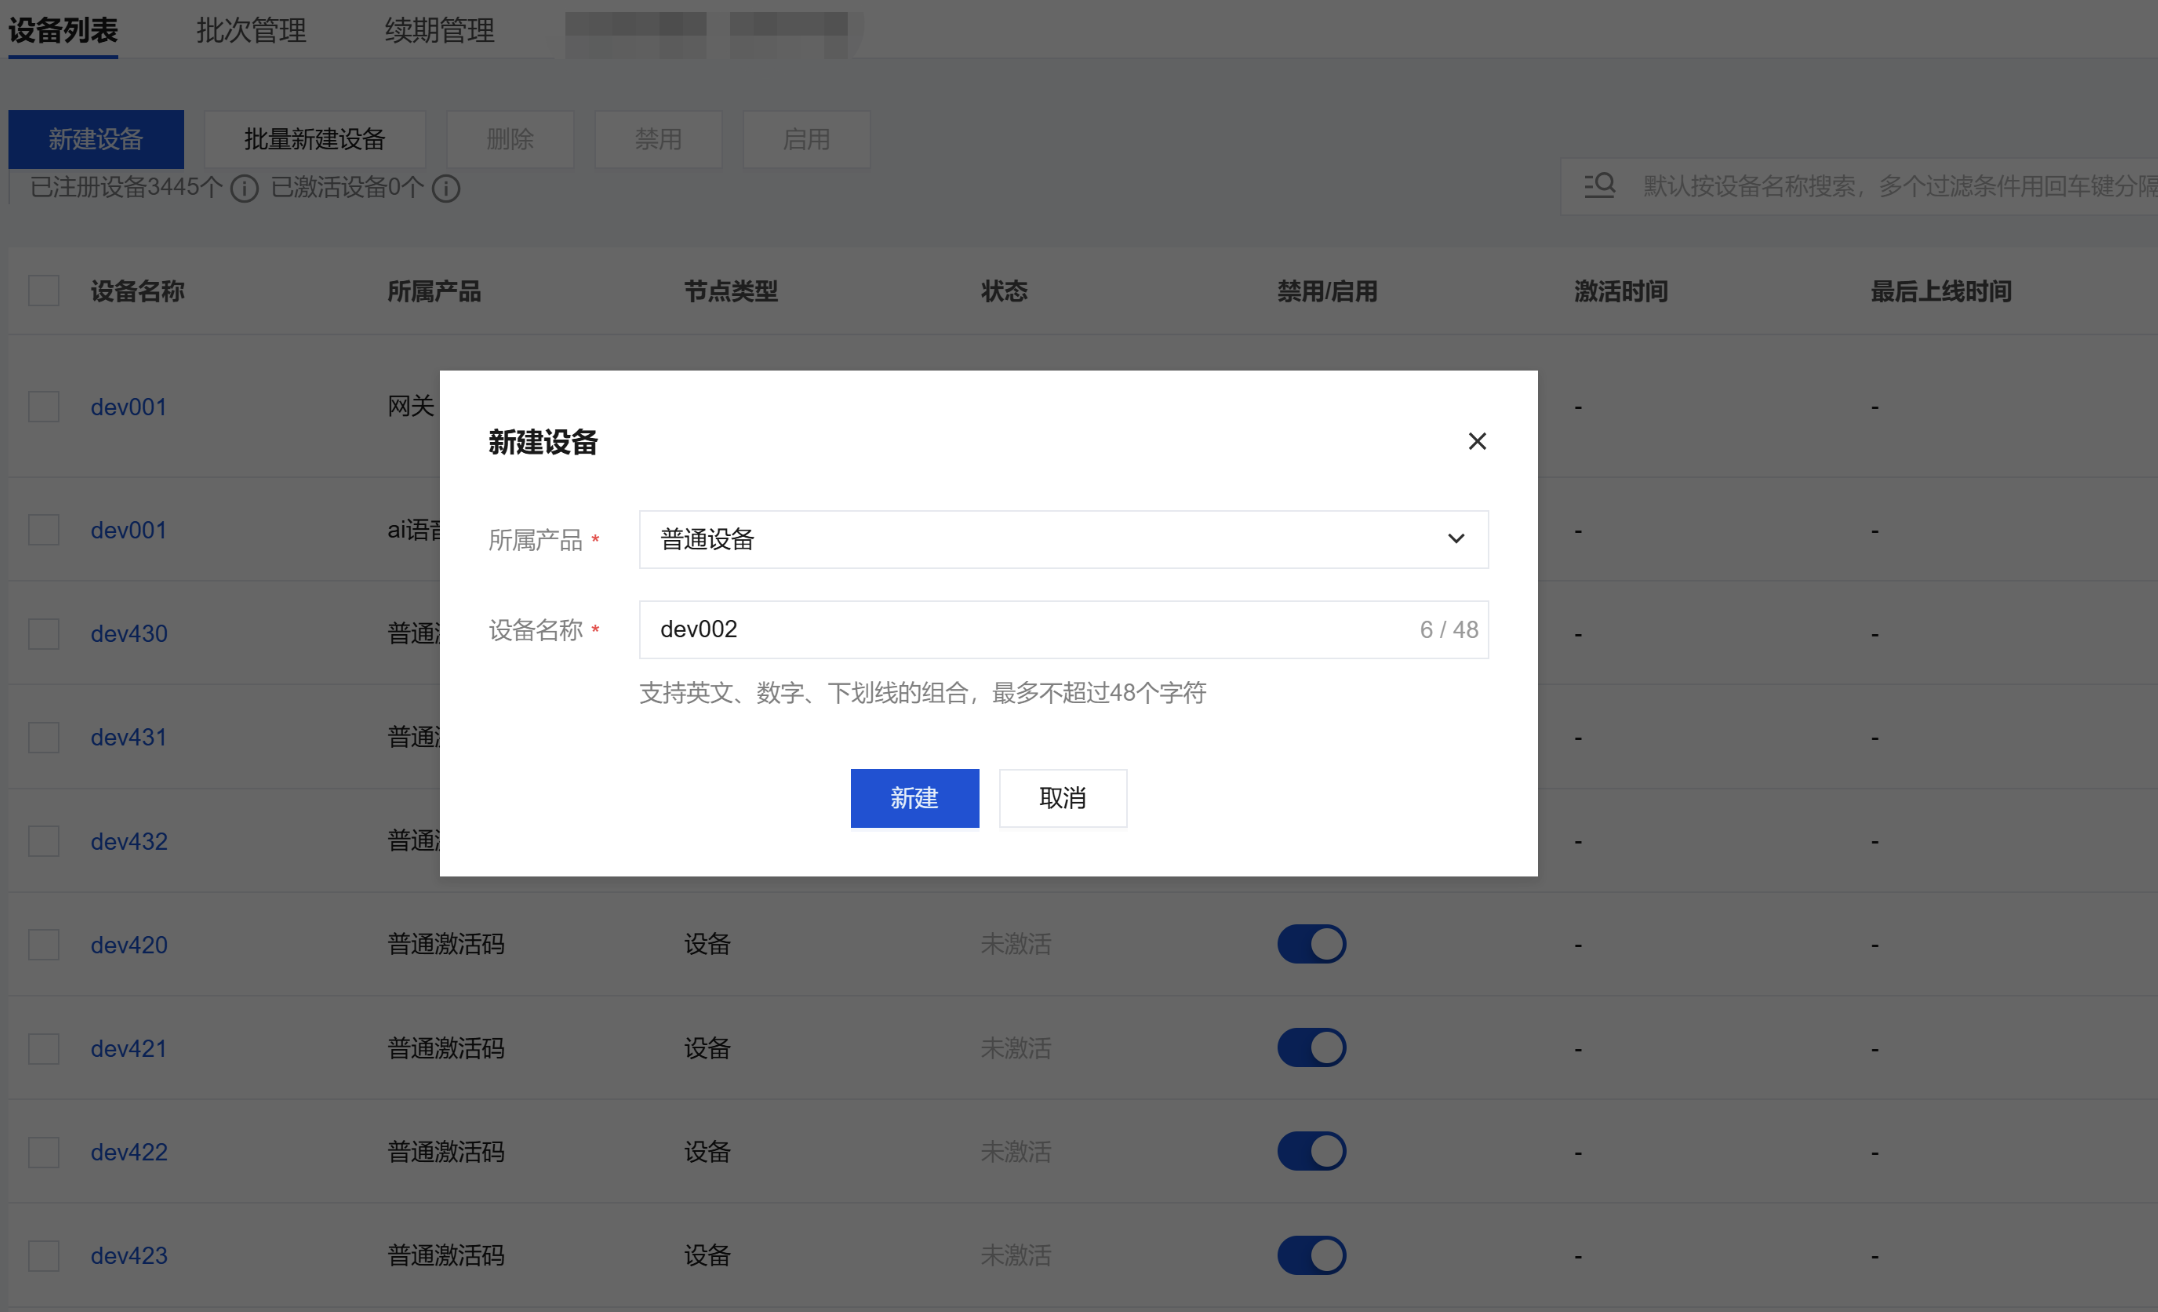Expand the 所属产品 dropdown chevron
This screenshot has width=2158, height=1312.
[1455, 539]
